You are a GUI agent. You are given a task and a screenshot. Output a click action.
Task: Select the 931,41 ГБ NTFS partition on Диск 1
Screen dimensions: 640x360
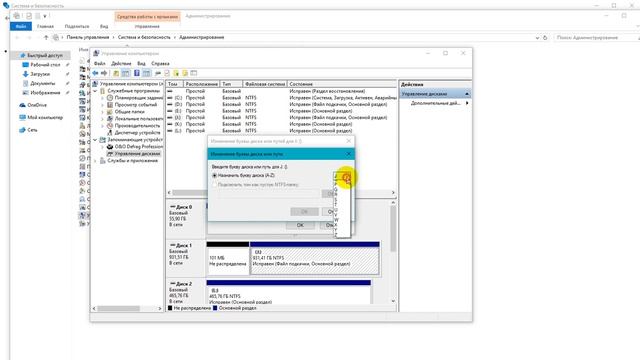[x=315, y=258]
